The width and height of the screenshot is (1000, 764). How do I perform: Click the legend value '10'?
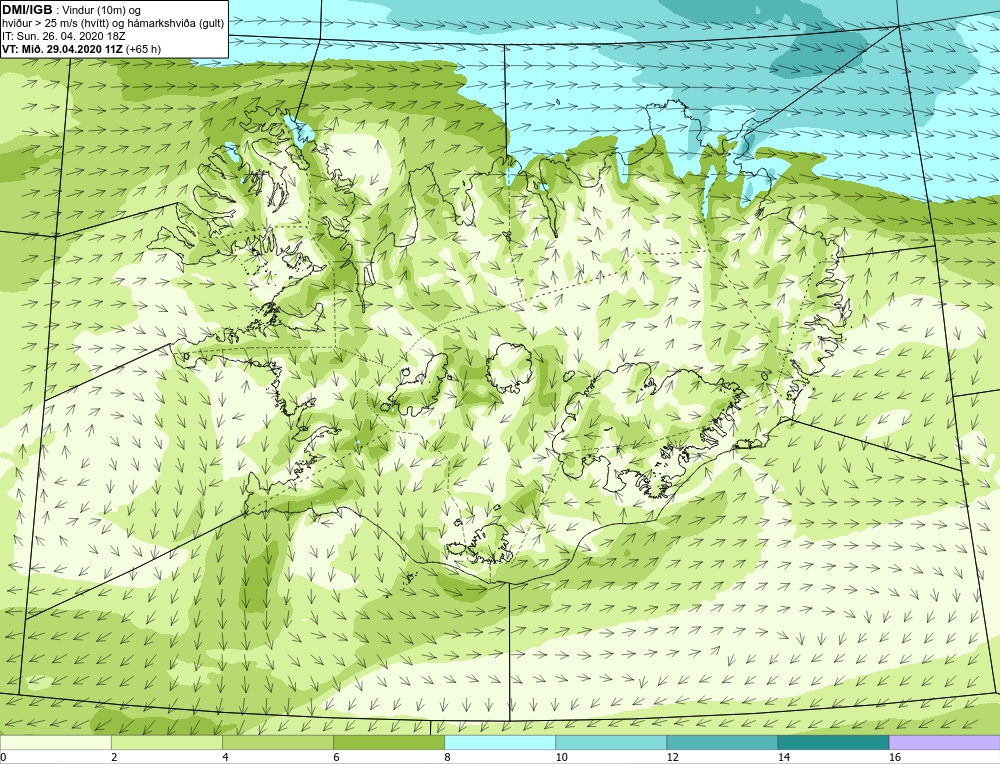(562, 757)
